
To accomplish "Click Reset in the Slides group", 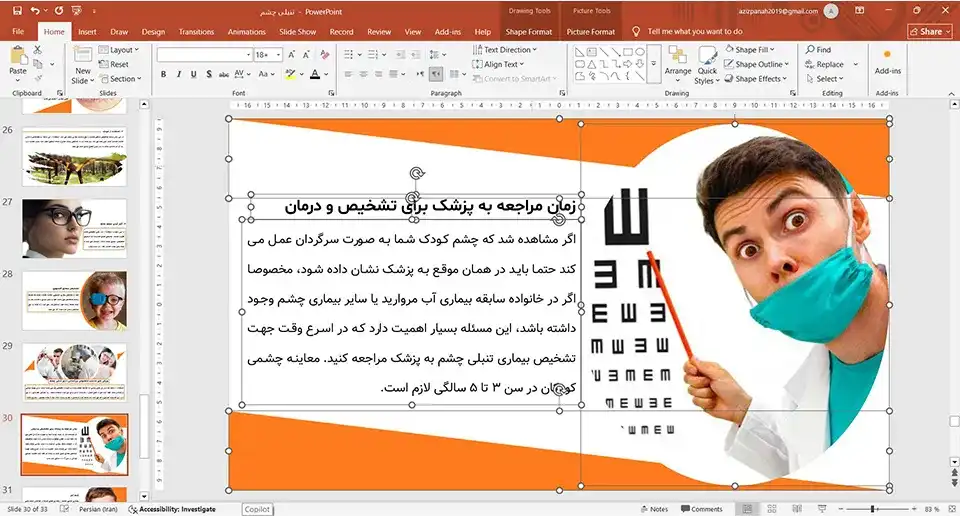I will (x=114, y=64).
